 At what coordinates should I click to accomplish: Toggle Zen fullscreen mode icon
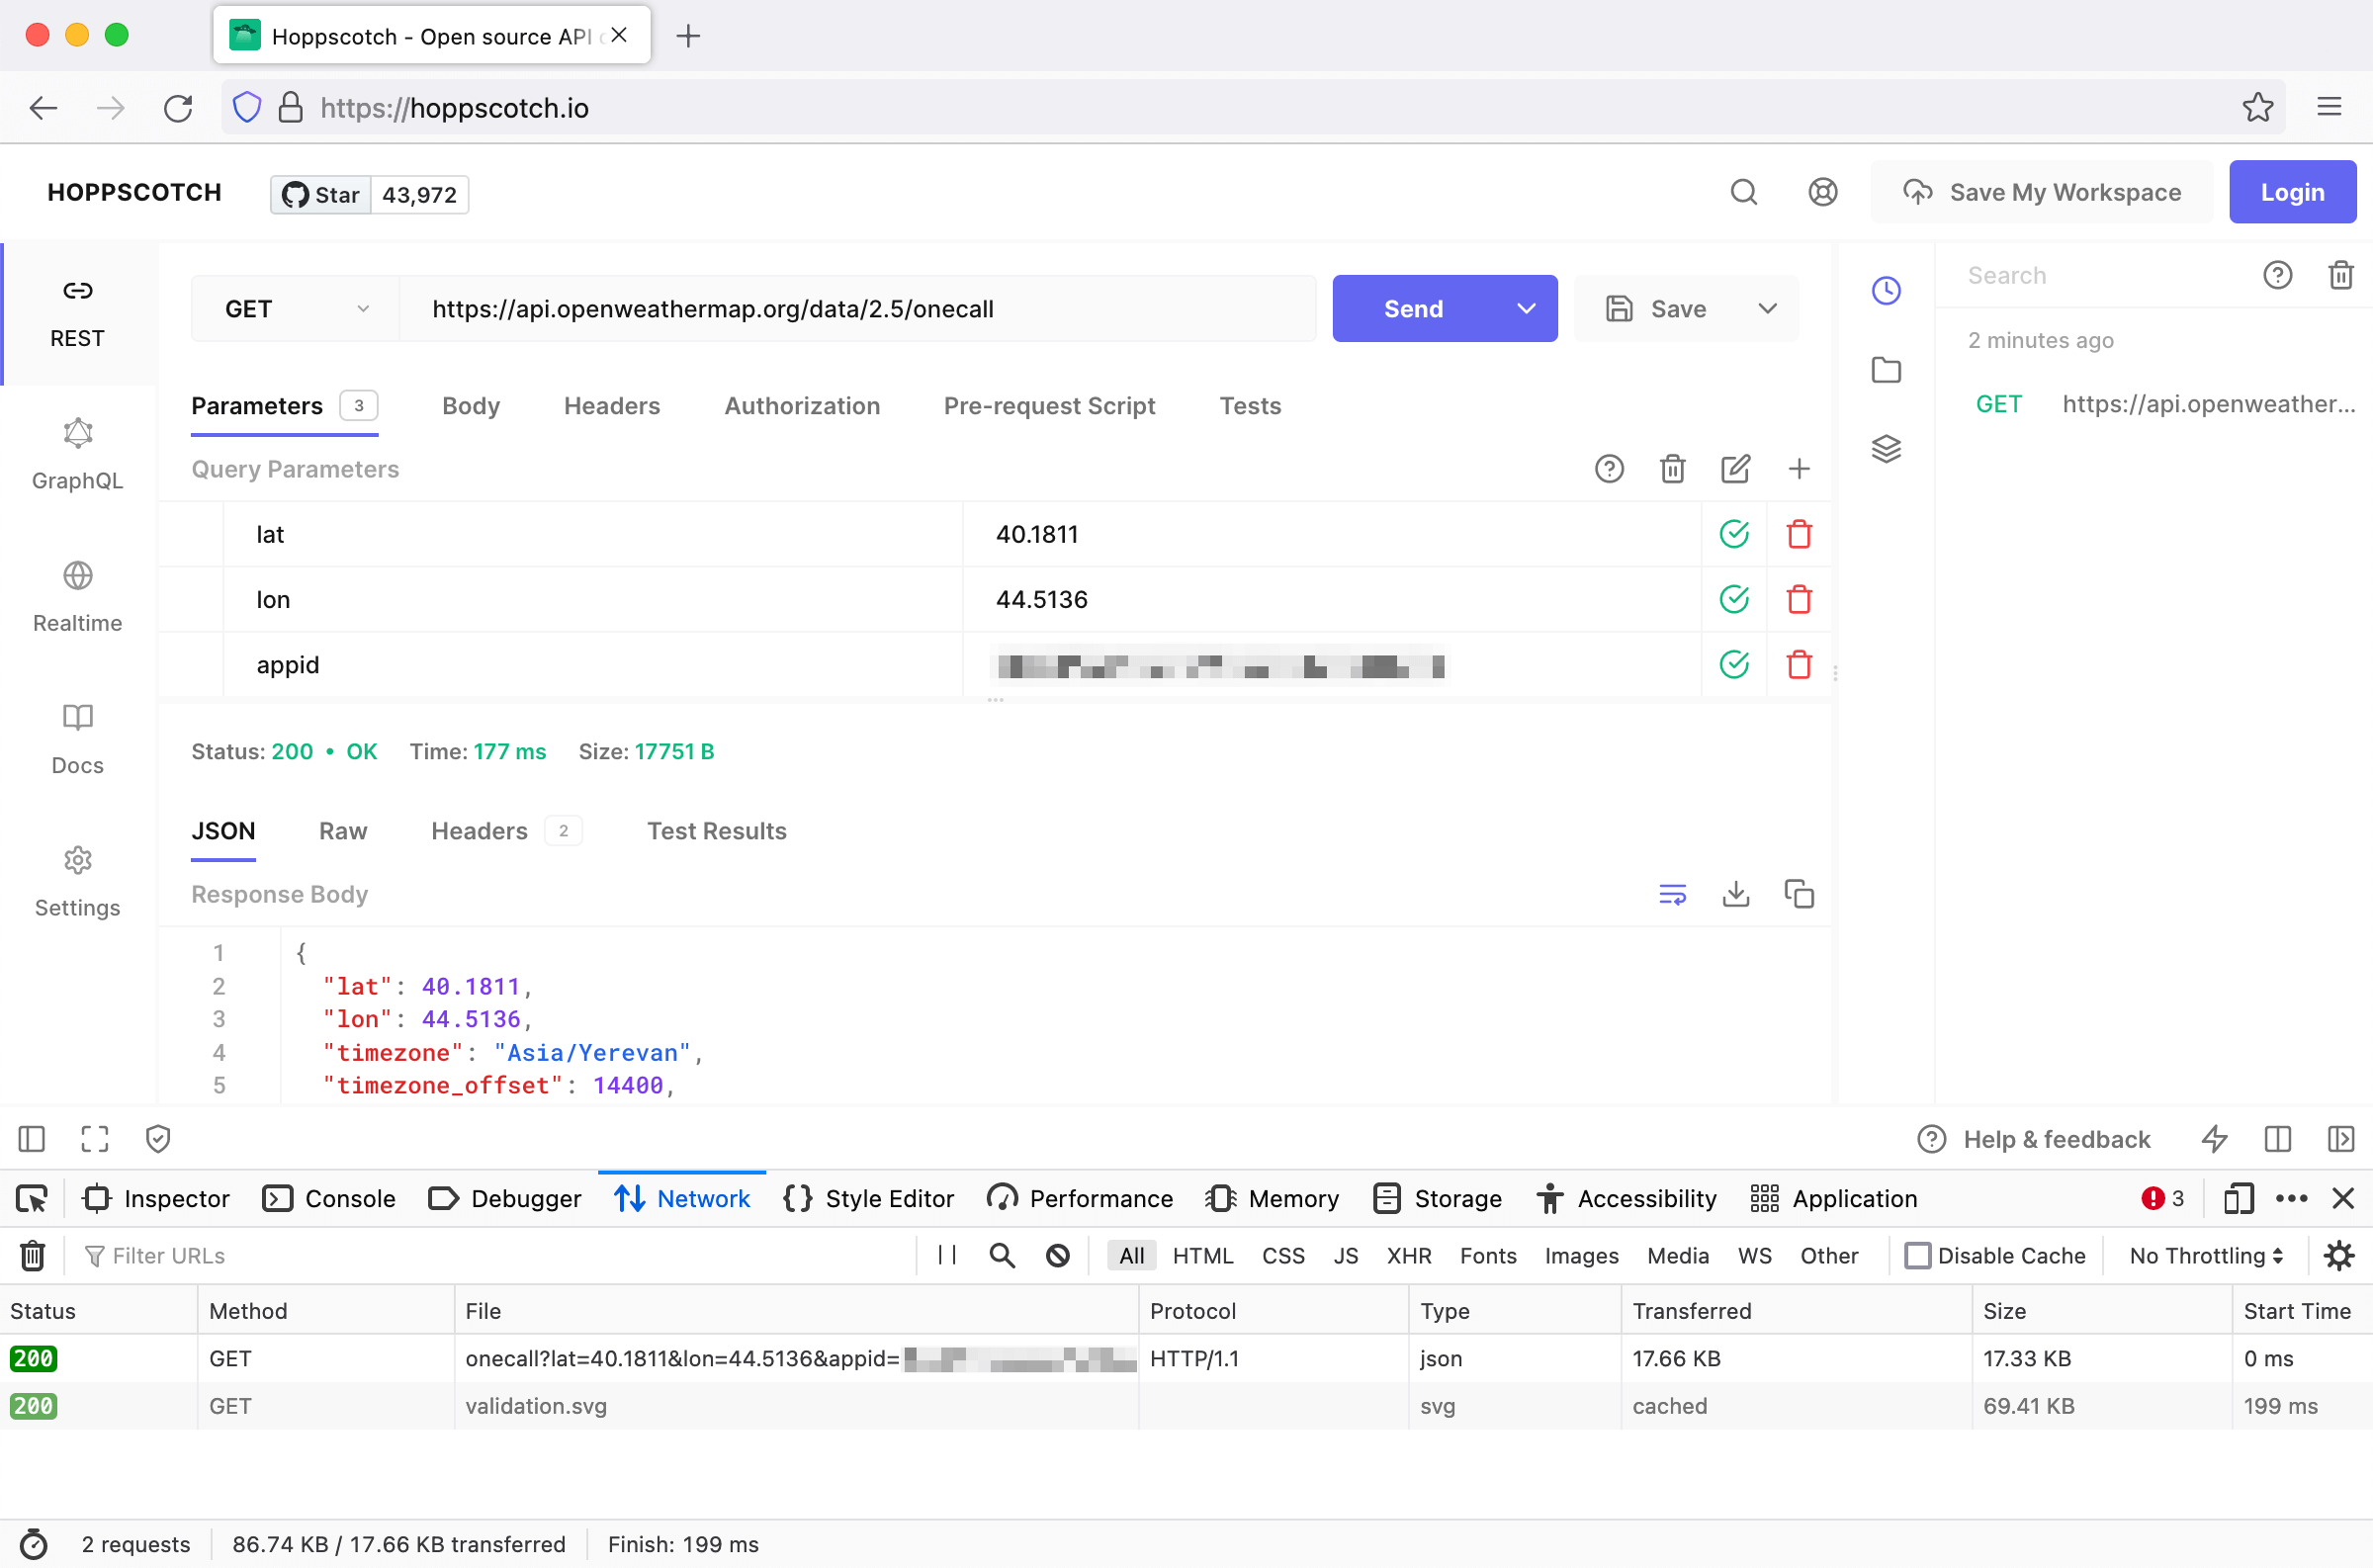click(95, 1139)
